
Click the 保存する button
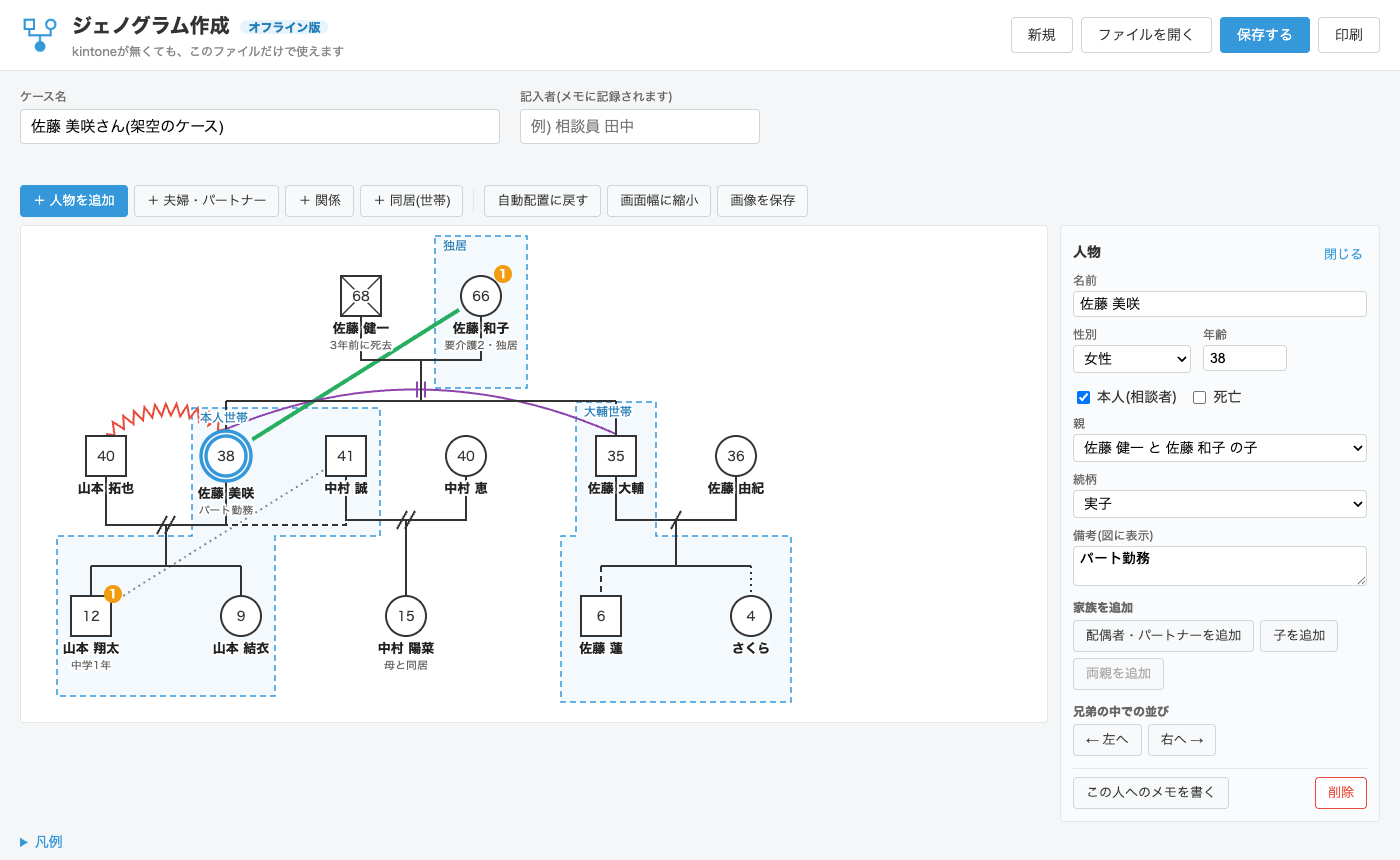pyautogui.click(x=1265, y=35)
